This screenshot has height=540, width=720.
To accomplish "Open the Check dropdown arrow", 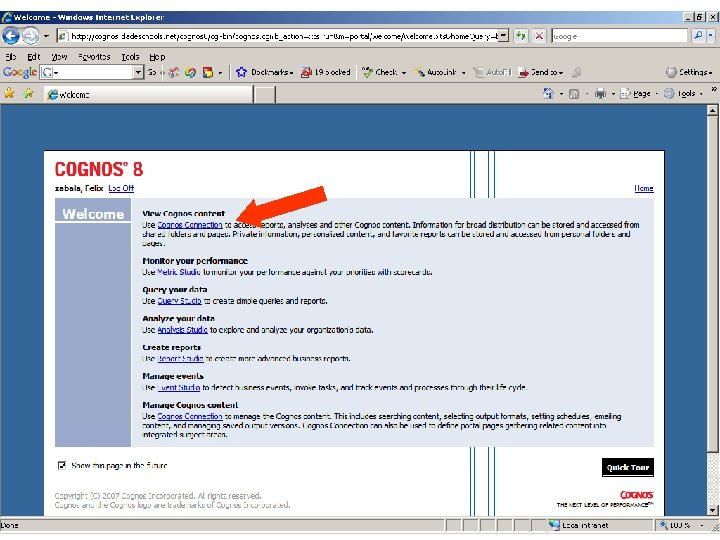I will 404,73.
